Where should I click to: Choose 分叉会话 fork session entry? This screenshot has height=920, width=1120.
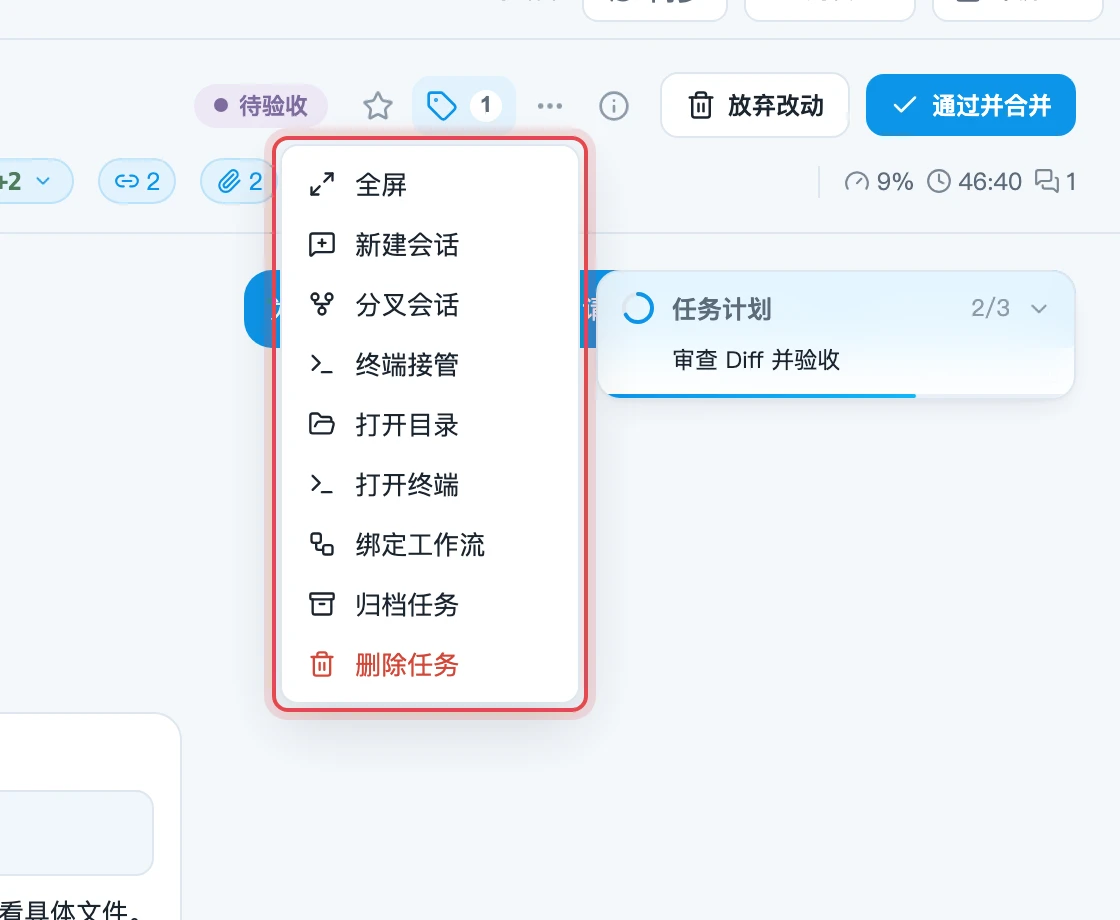(x=430, y=304)
